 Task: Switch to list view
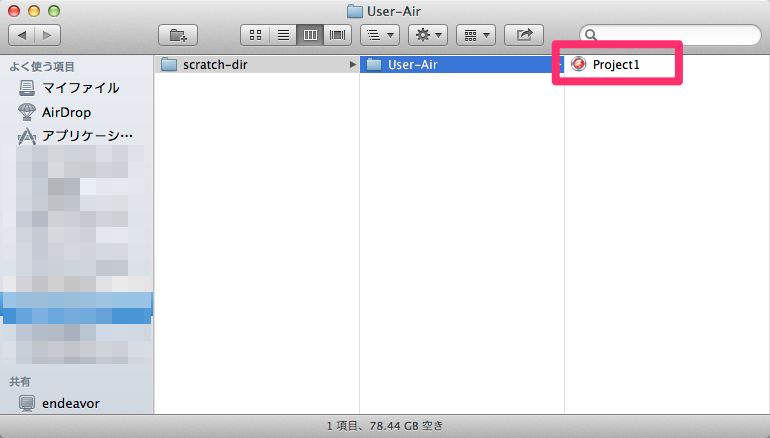[283, 35]
